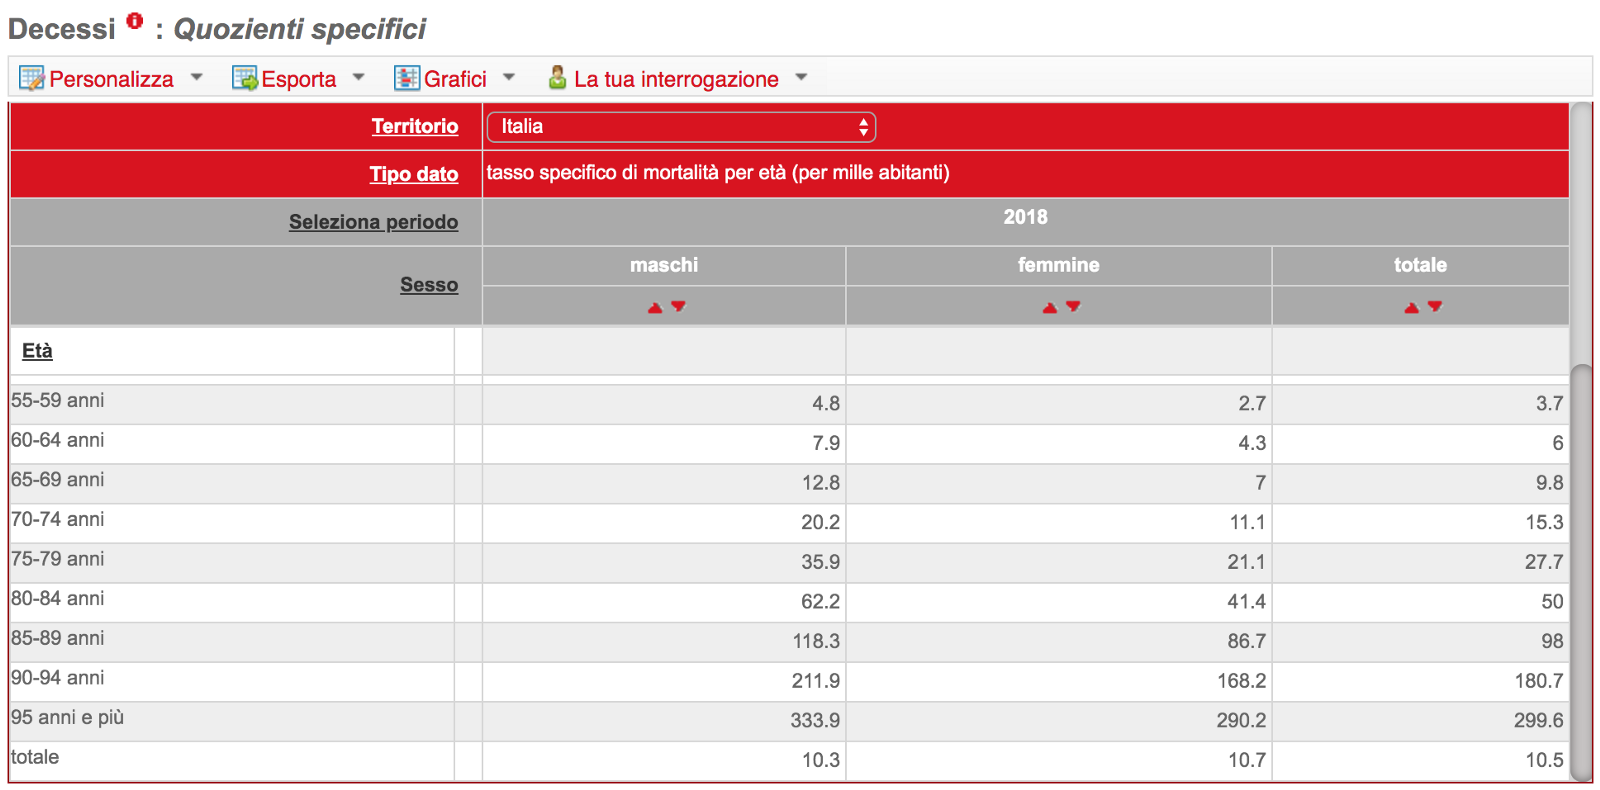Click the totale column header
This screenshot has height=790, width=1600.
click(1420, 265)
